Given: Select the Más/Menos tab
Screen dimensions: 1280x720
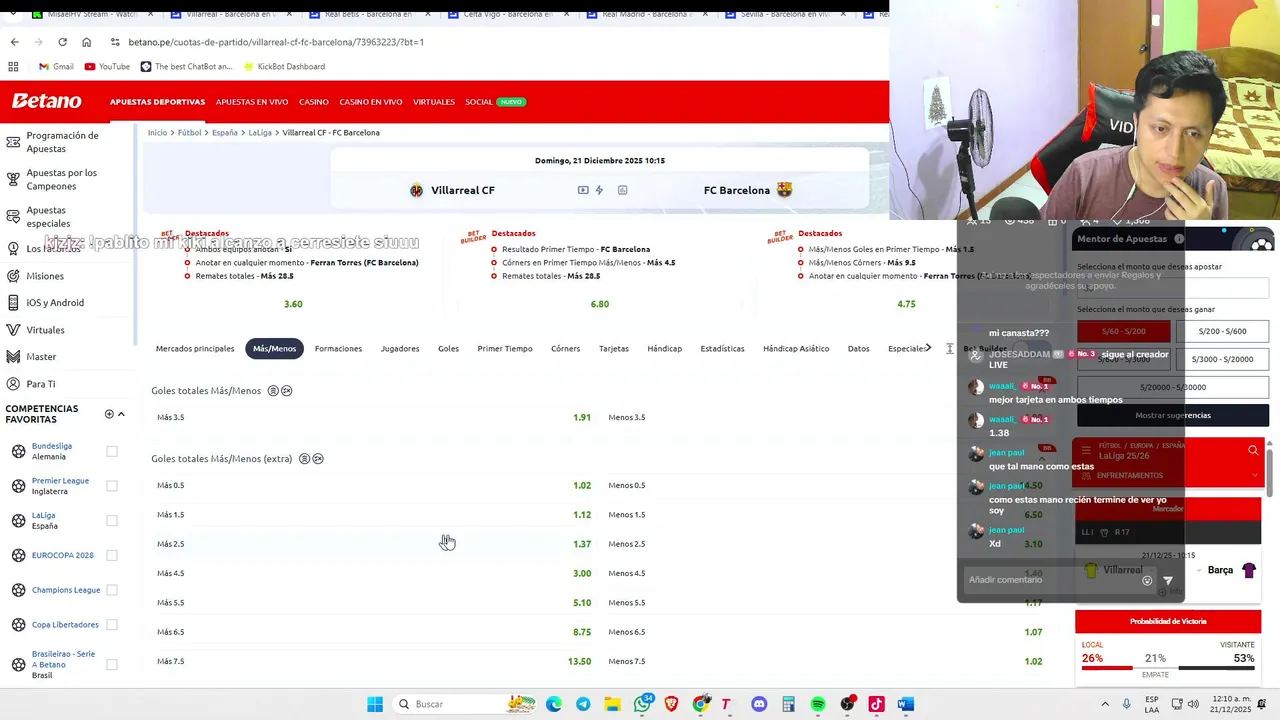Looking at the screenshot, I should (x=274, y=349).
